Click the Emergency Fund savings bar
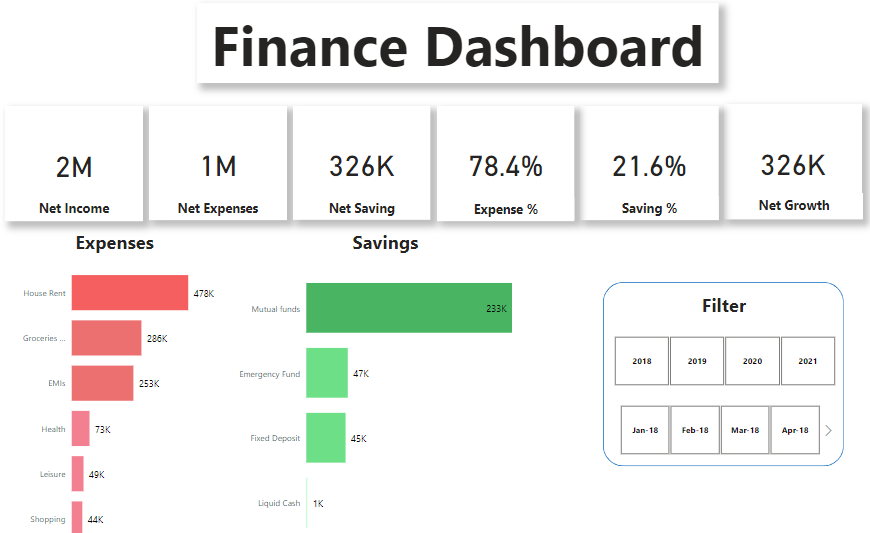Screen dimensions: 870x533 (327, 373)
